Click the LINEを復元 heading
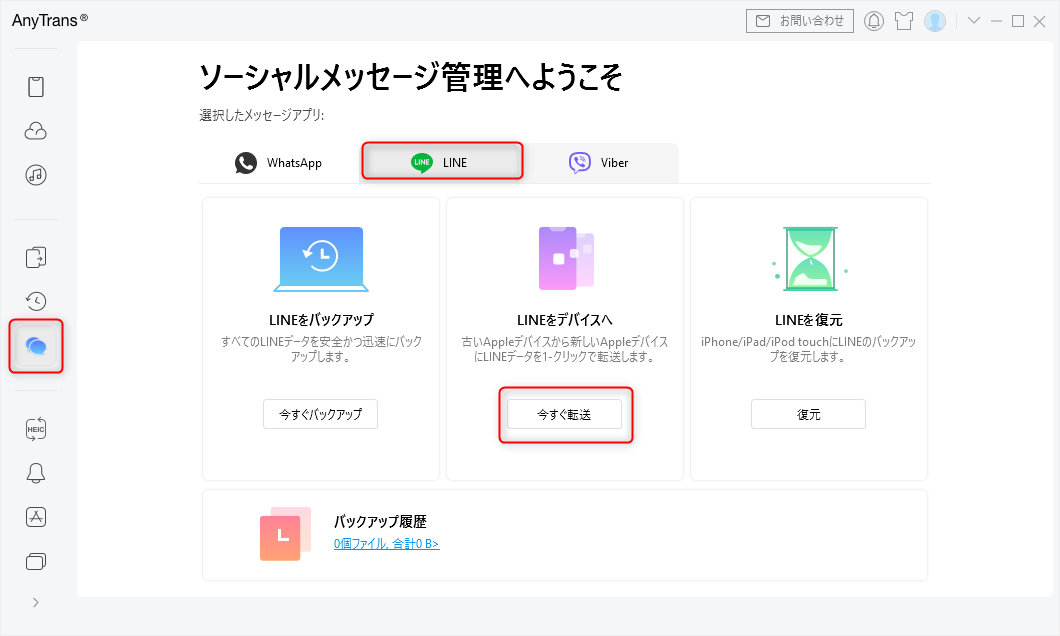The height and width of the screenshot is (636, 1060). point(809,320)
